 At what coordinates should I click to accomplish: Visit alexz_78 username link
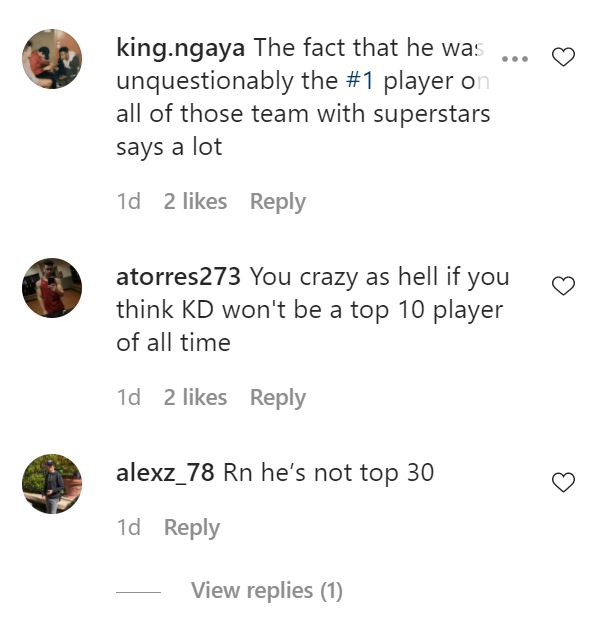(165, 473)
